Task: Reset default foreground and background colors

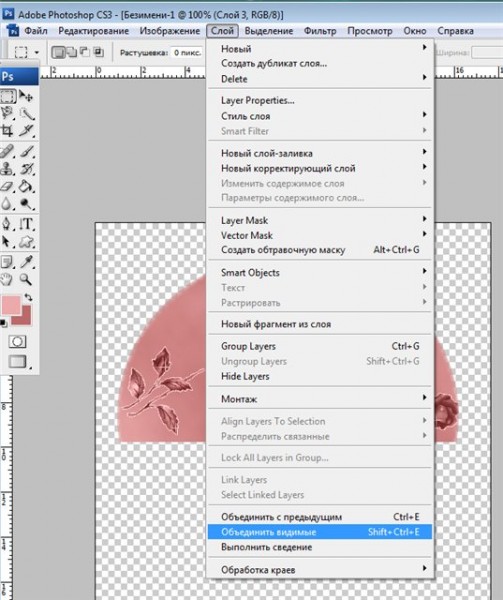Action: pos(3,323)
